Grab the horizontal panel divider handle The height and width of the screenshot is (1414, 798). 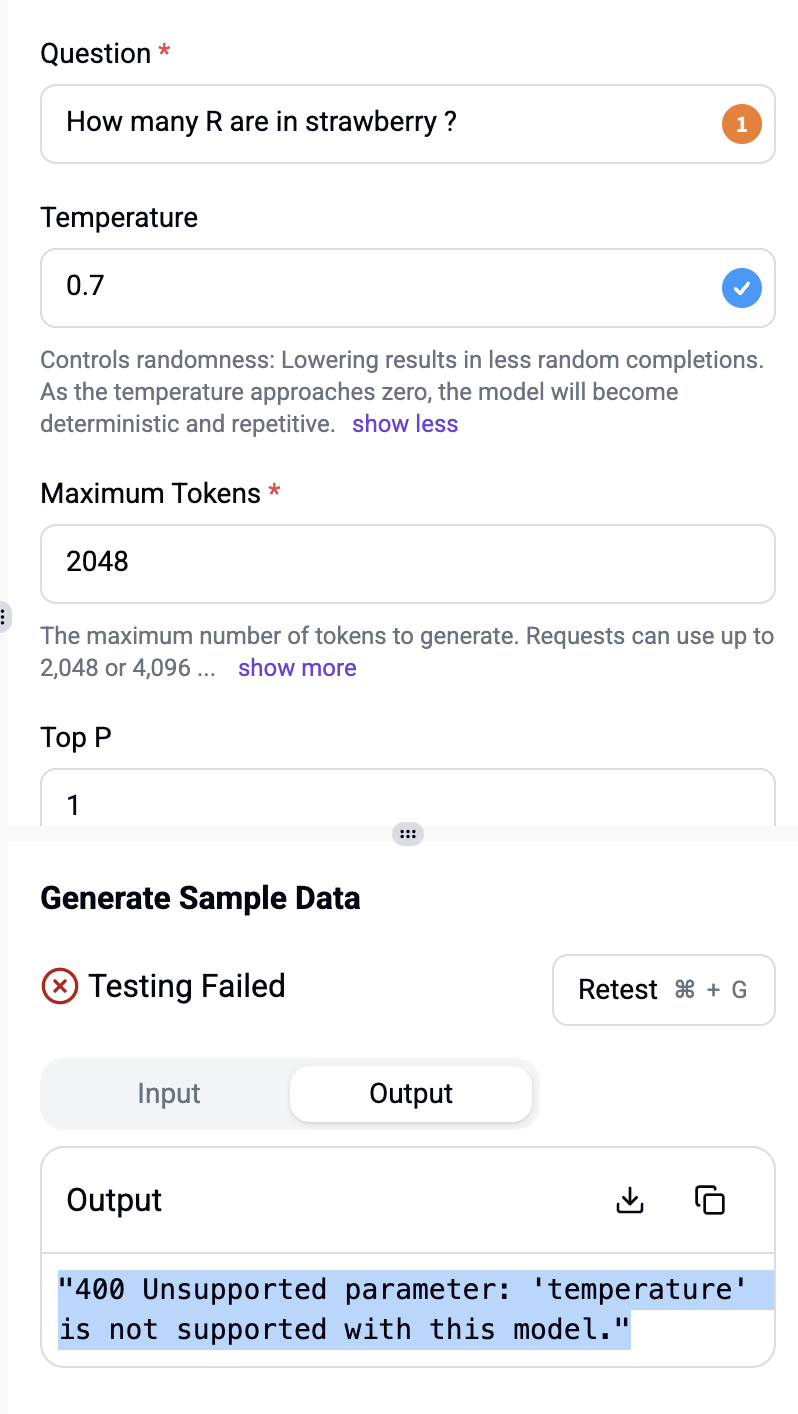pyautogui.click(x=407, y=833)
